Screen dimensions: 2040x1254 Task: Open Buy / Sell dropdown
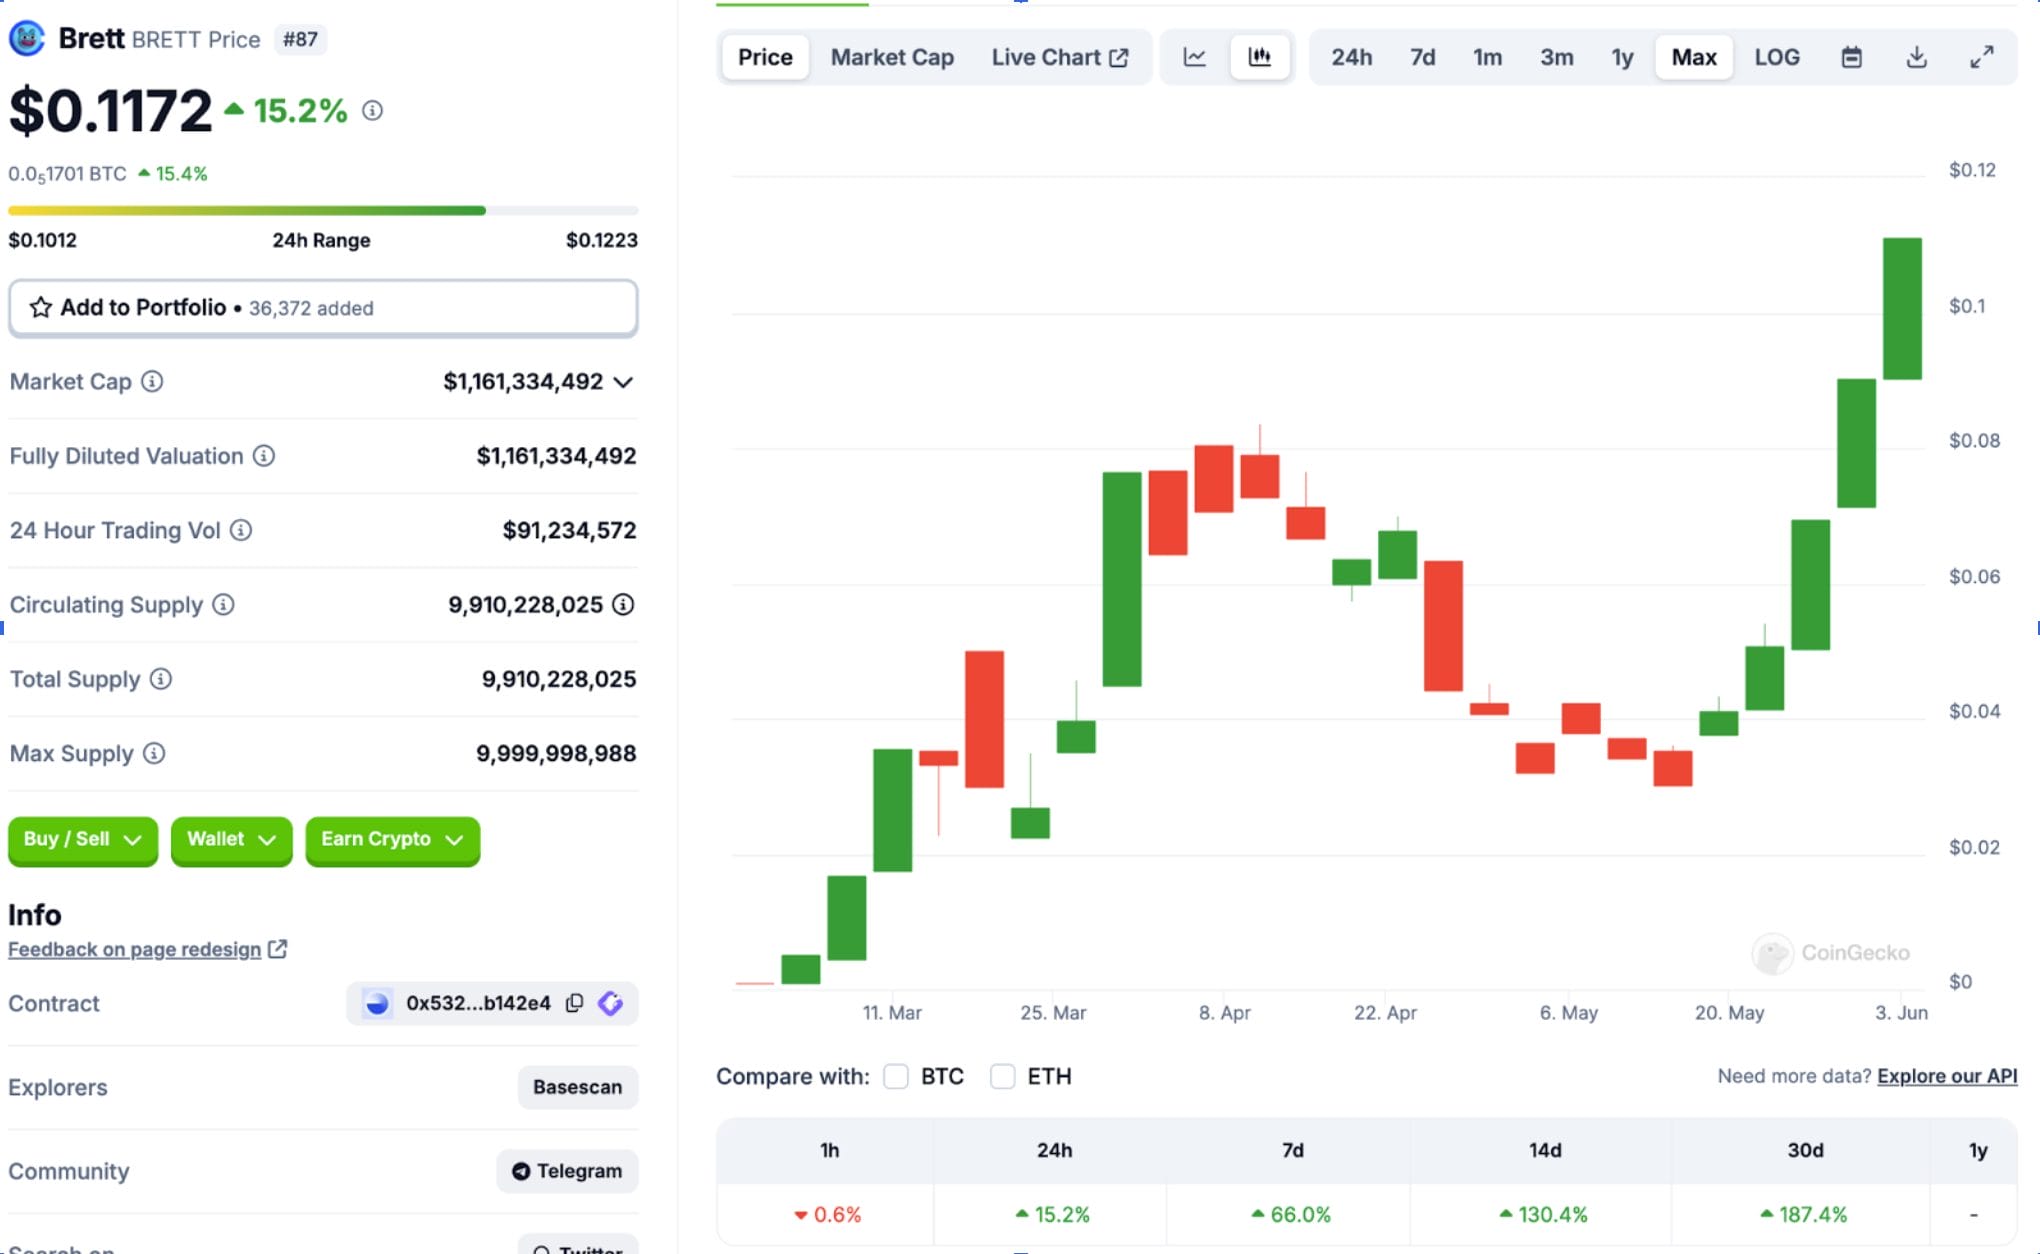[x=82, y=839]
